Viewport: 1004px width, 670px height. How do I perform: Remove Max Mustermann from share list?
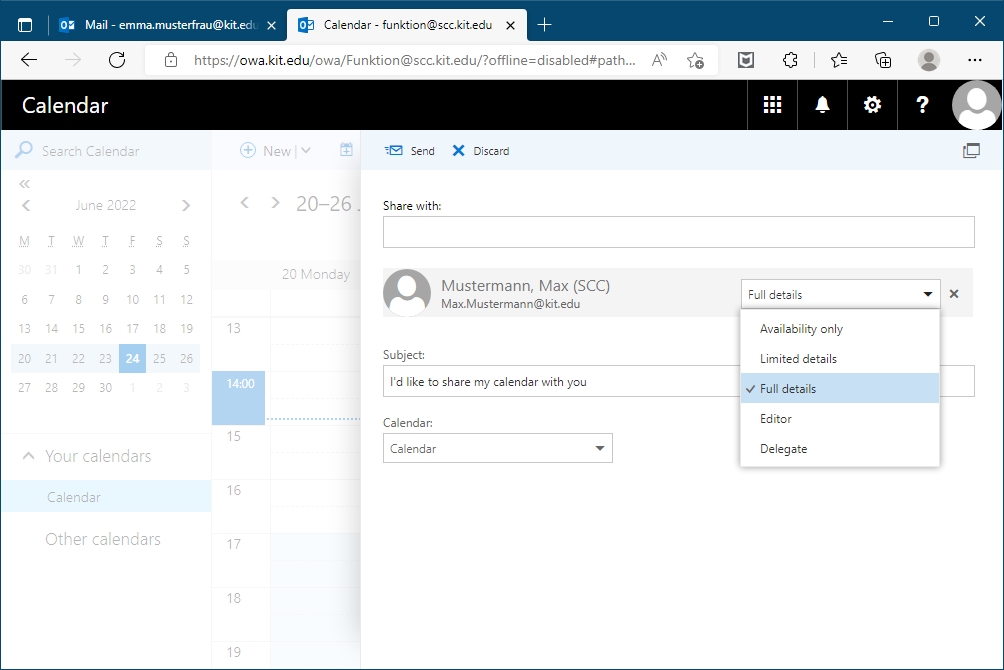[x=954, y=294]
